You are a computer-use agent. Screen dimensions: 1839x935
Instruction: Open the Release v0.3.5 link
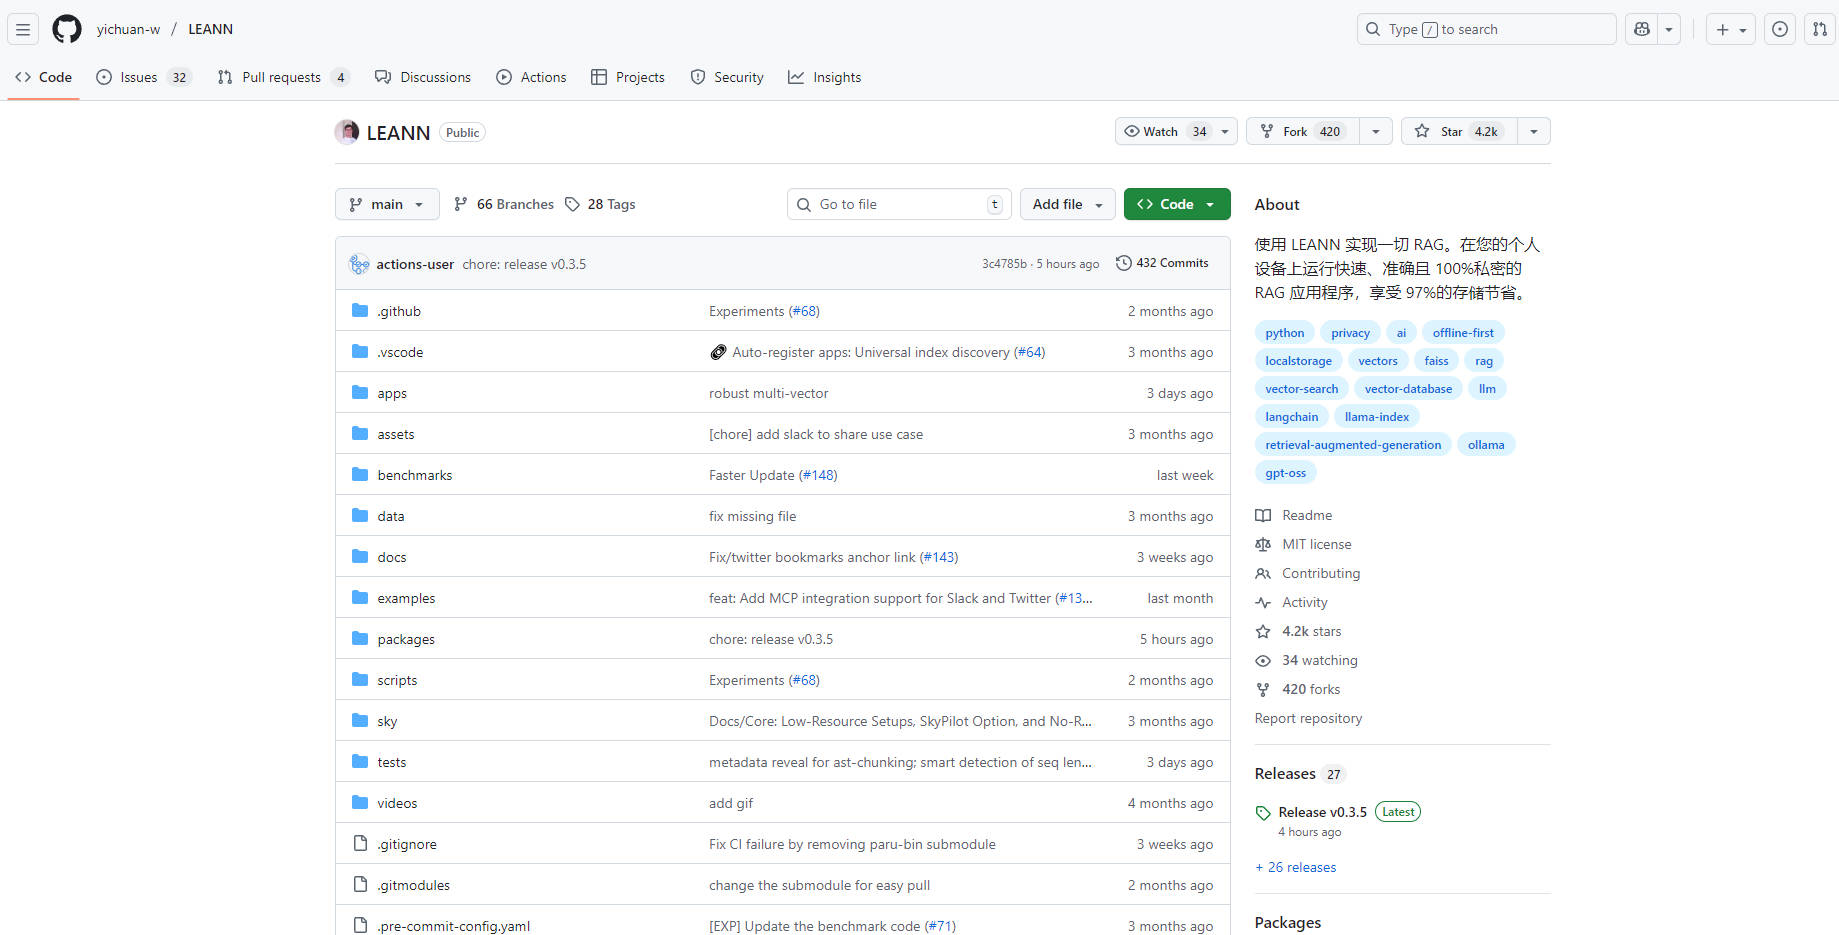[x=1322, y=812]
